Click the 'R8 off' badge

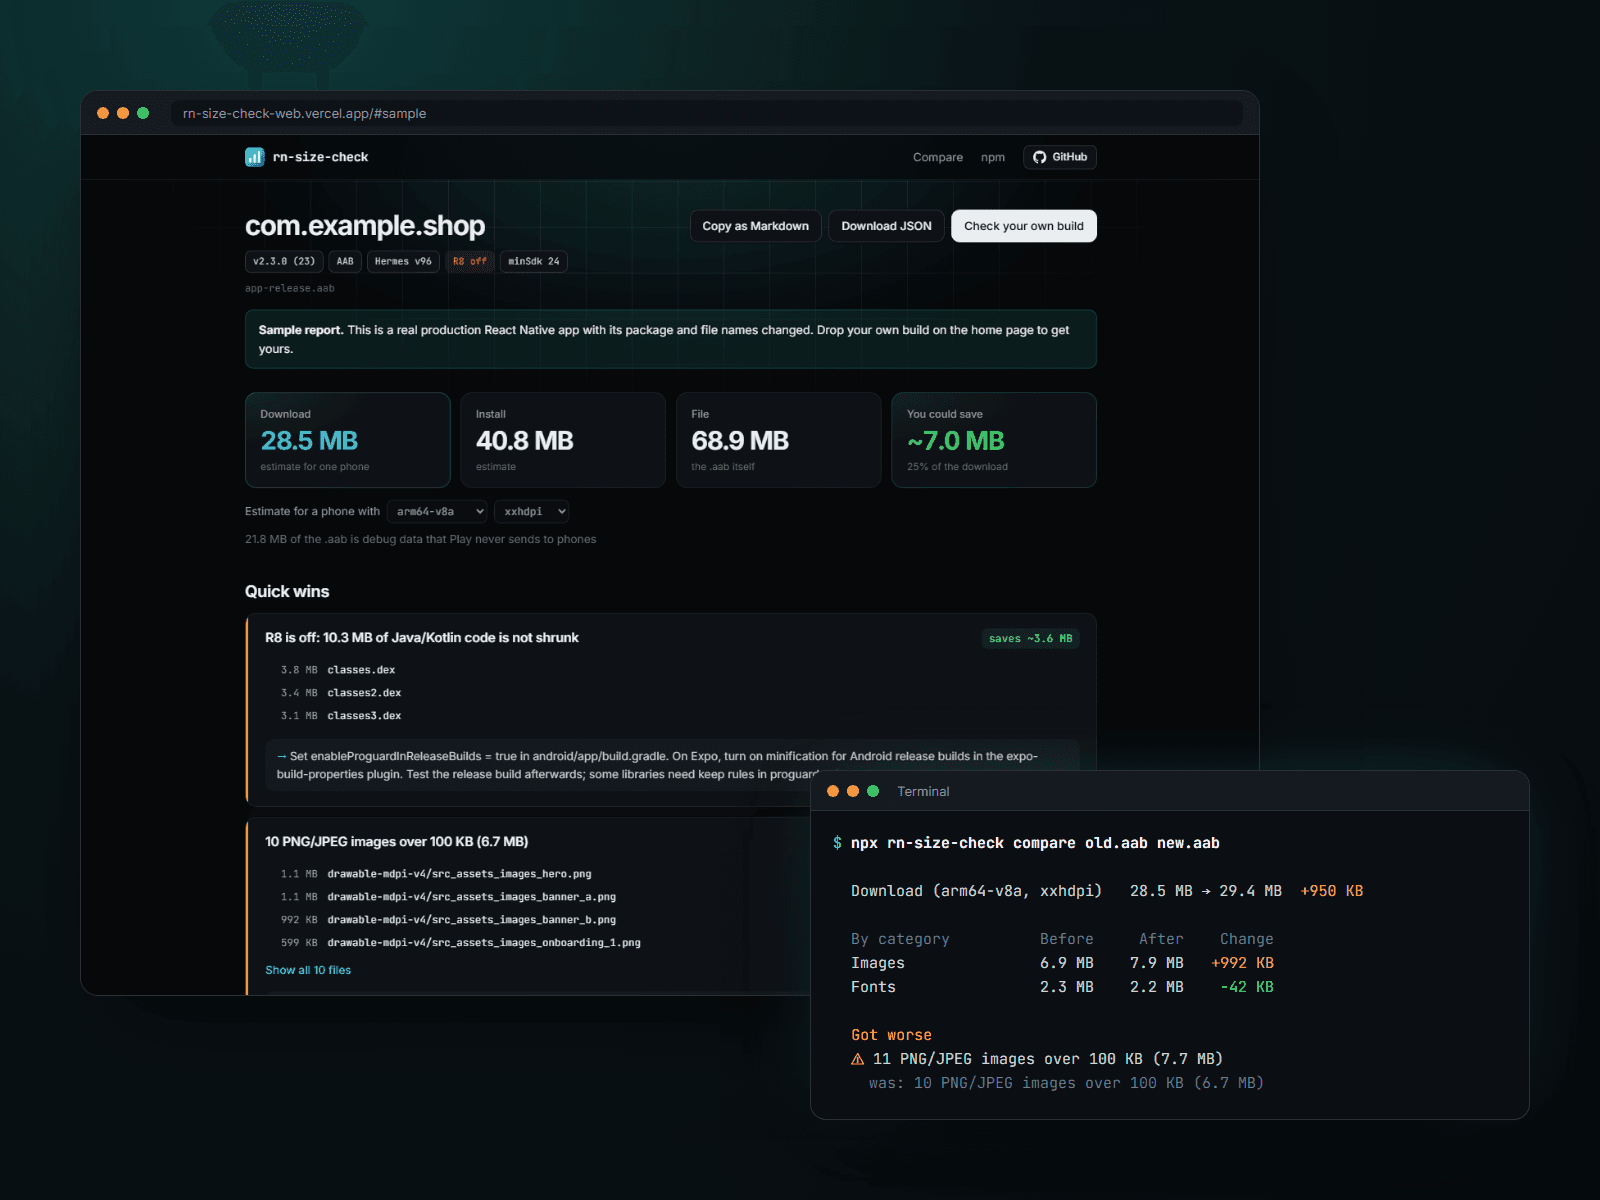[x=470, y=261]
